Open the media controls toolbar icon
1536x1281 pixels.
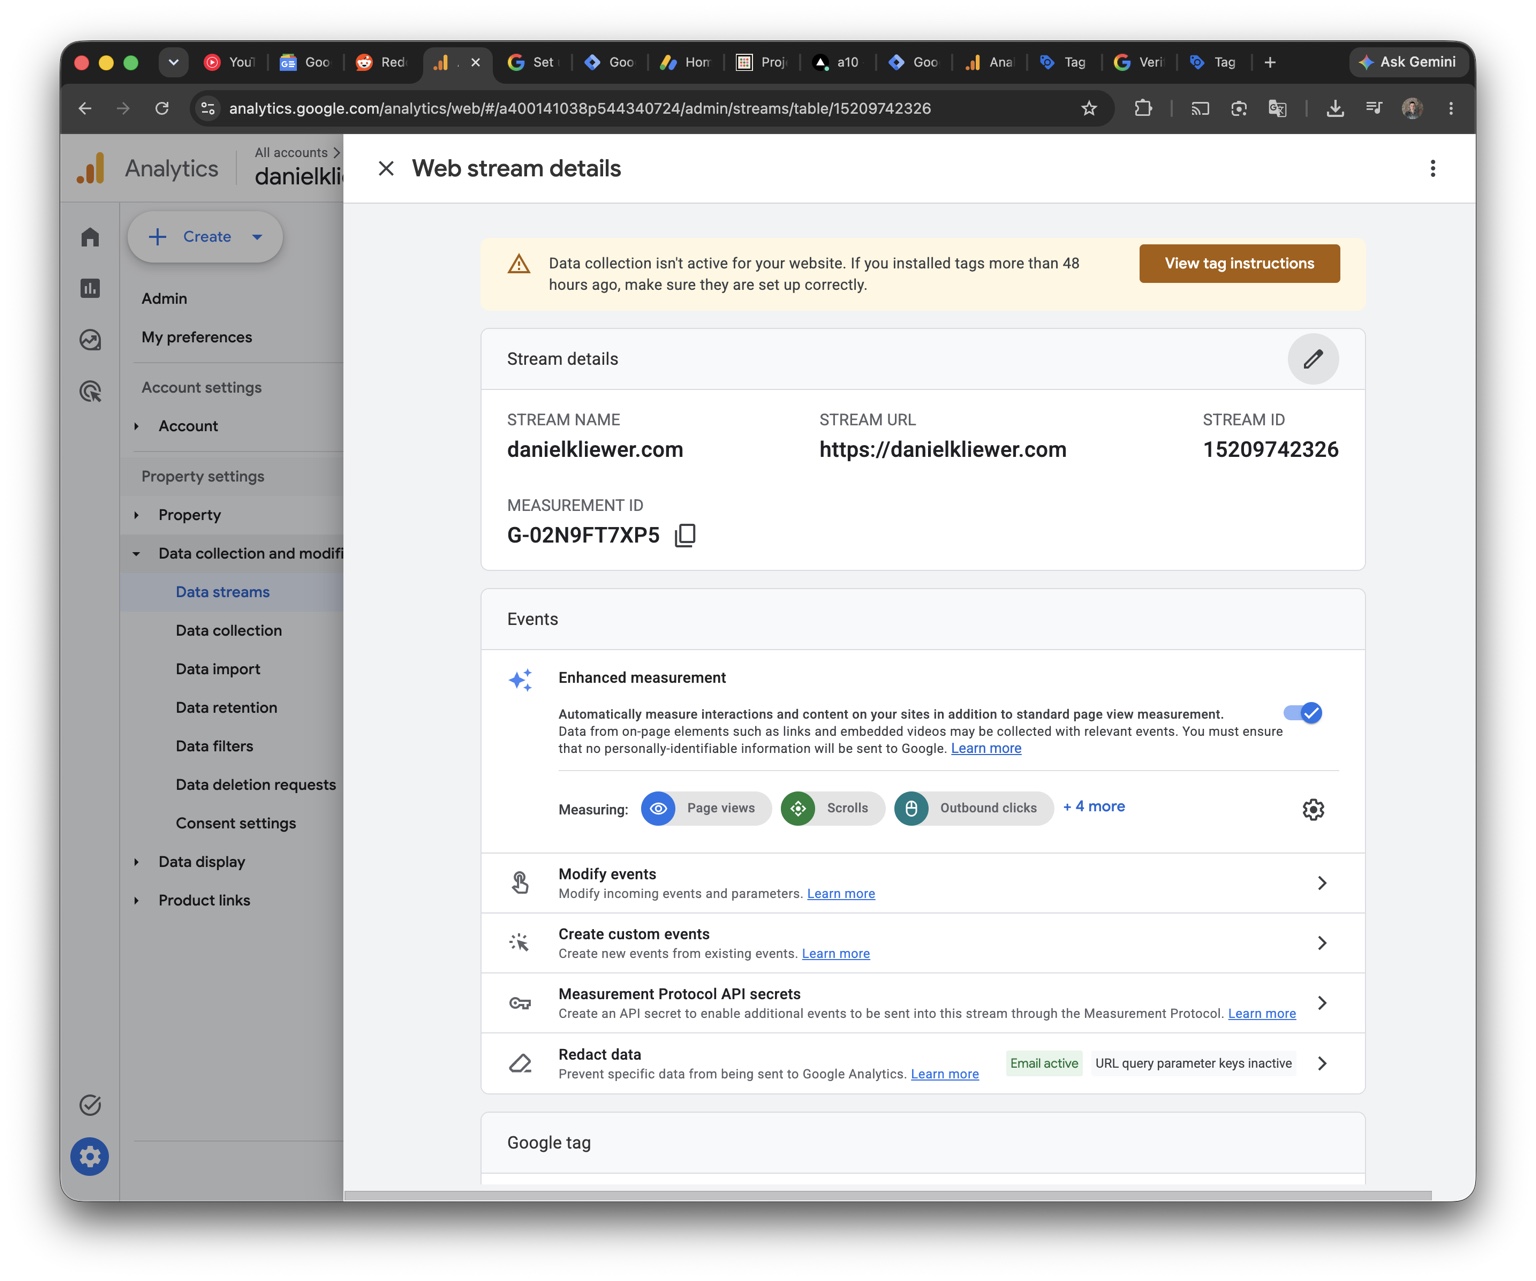(x=1374, y=108)
